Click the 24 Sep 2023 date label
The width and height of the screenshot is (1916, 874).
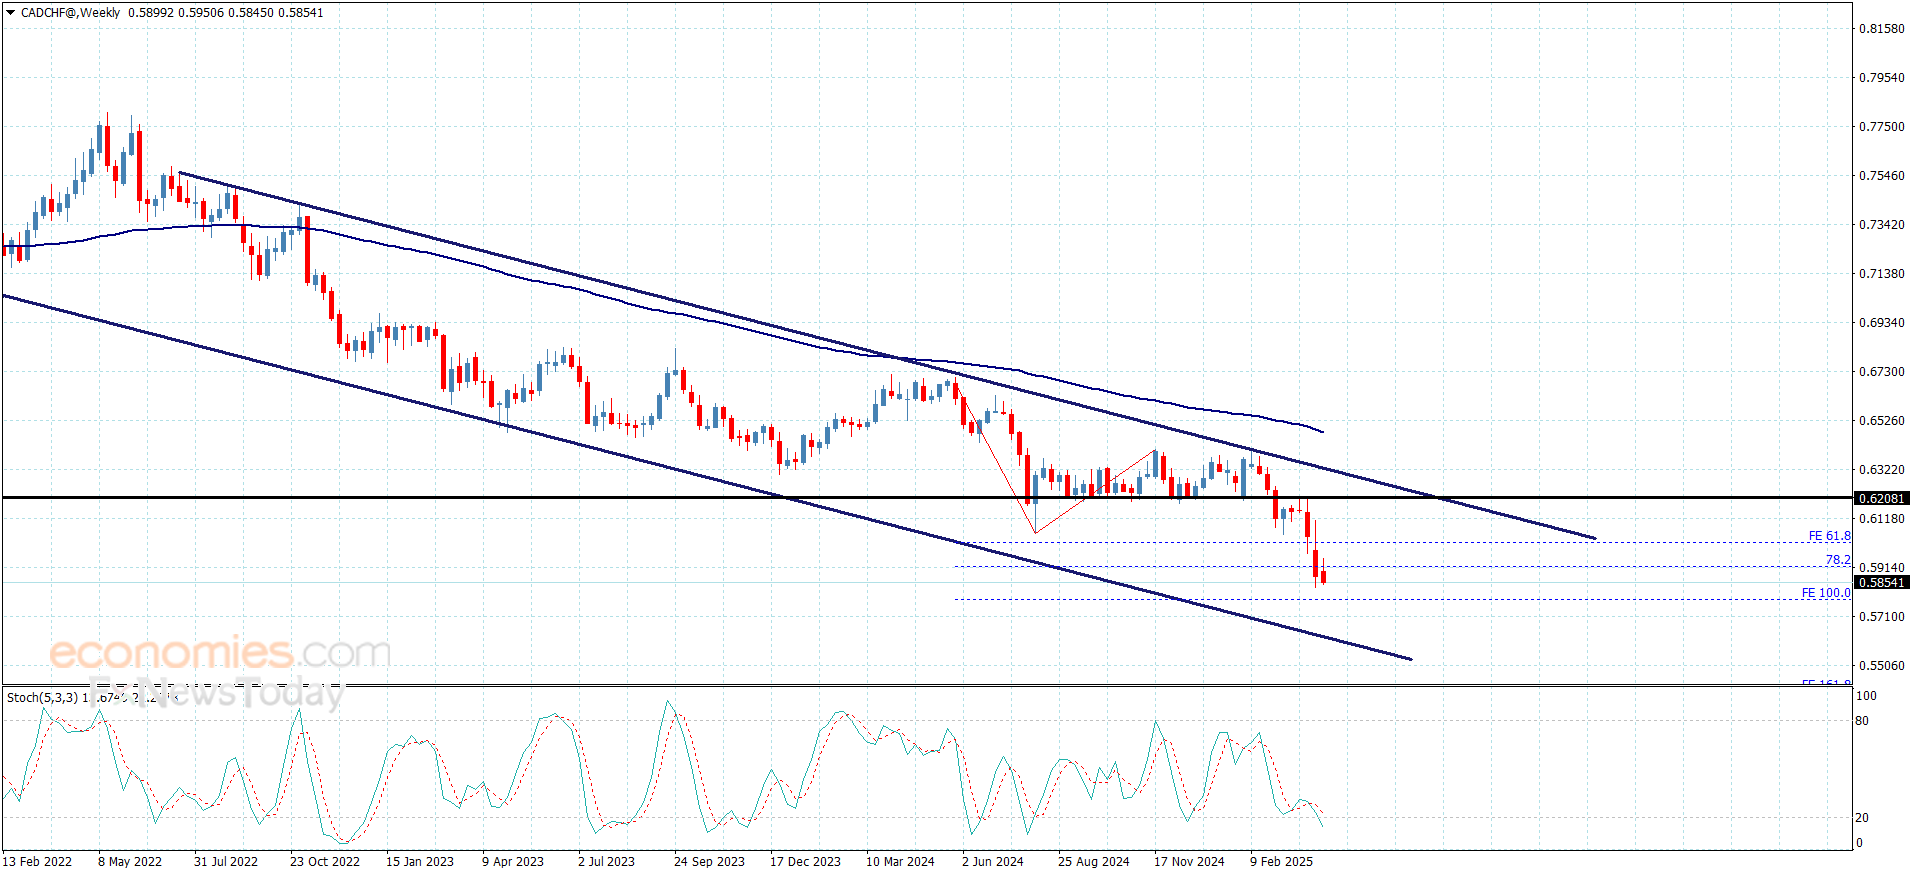[x=709, y=862]
